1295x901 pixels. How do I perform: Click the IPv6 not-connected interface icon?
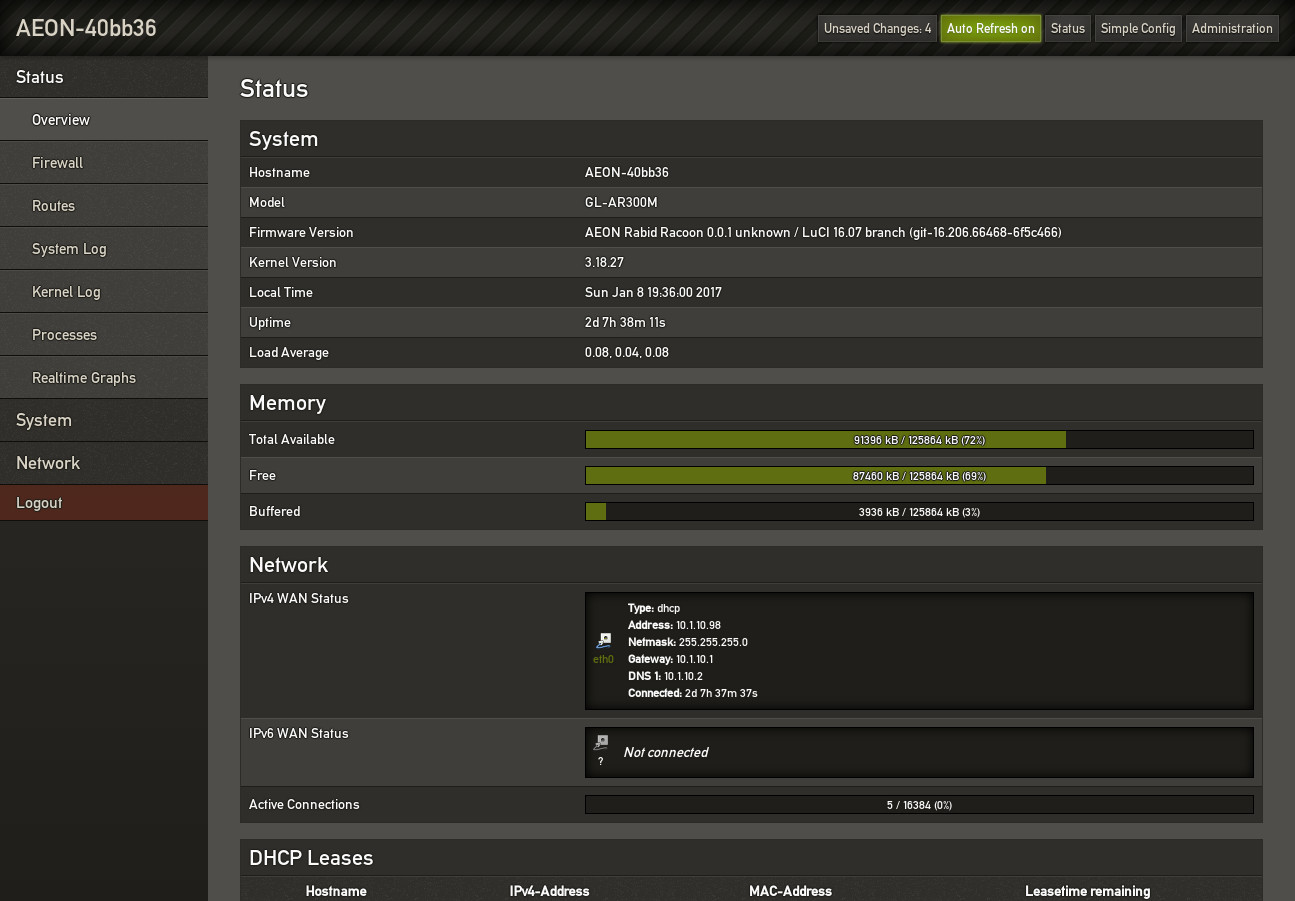pos(601,743)
